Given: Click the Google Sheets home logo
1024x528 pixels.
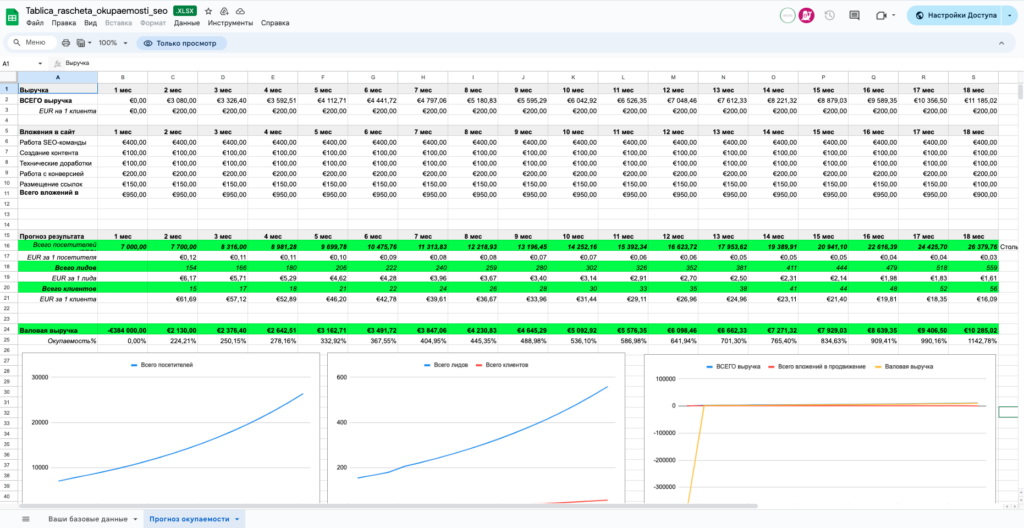Looking at the screenshot, I should tap(13, 14).
